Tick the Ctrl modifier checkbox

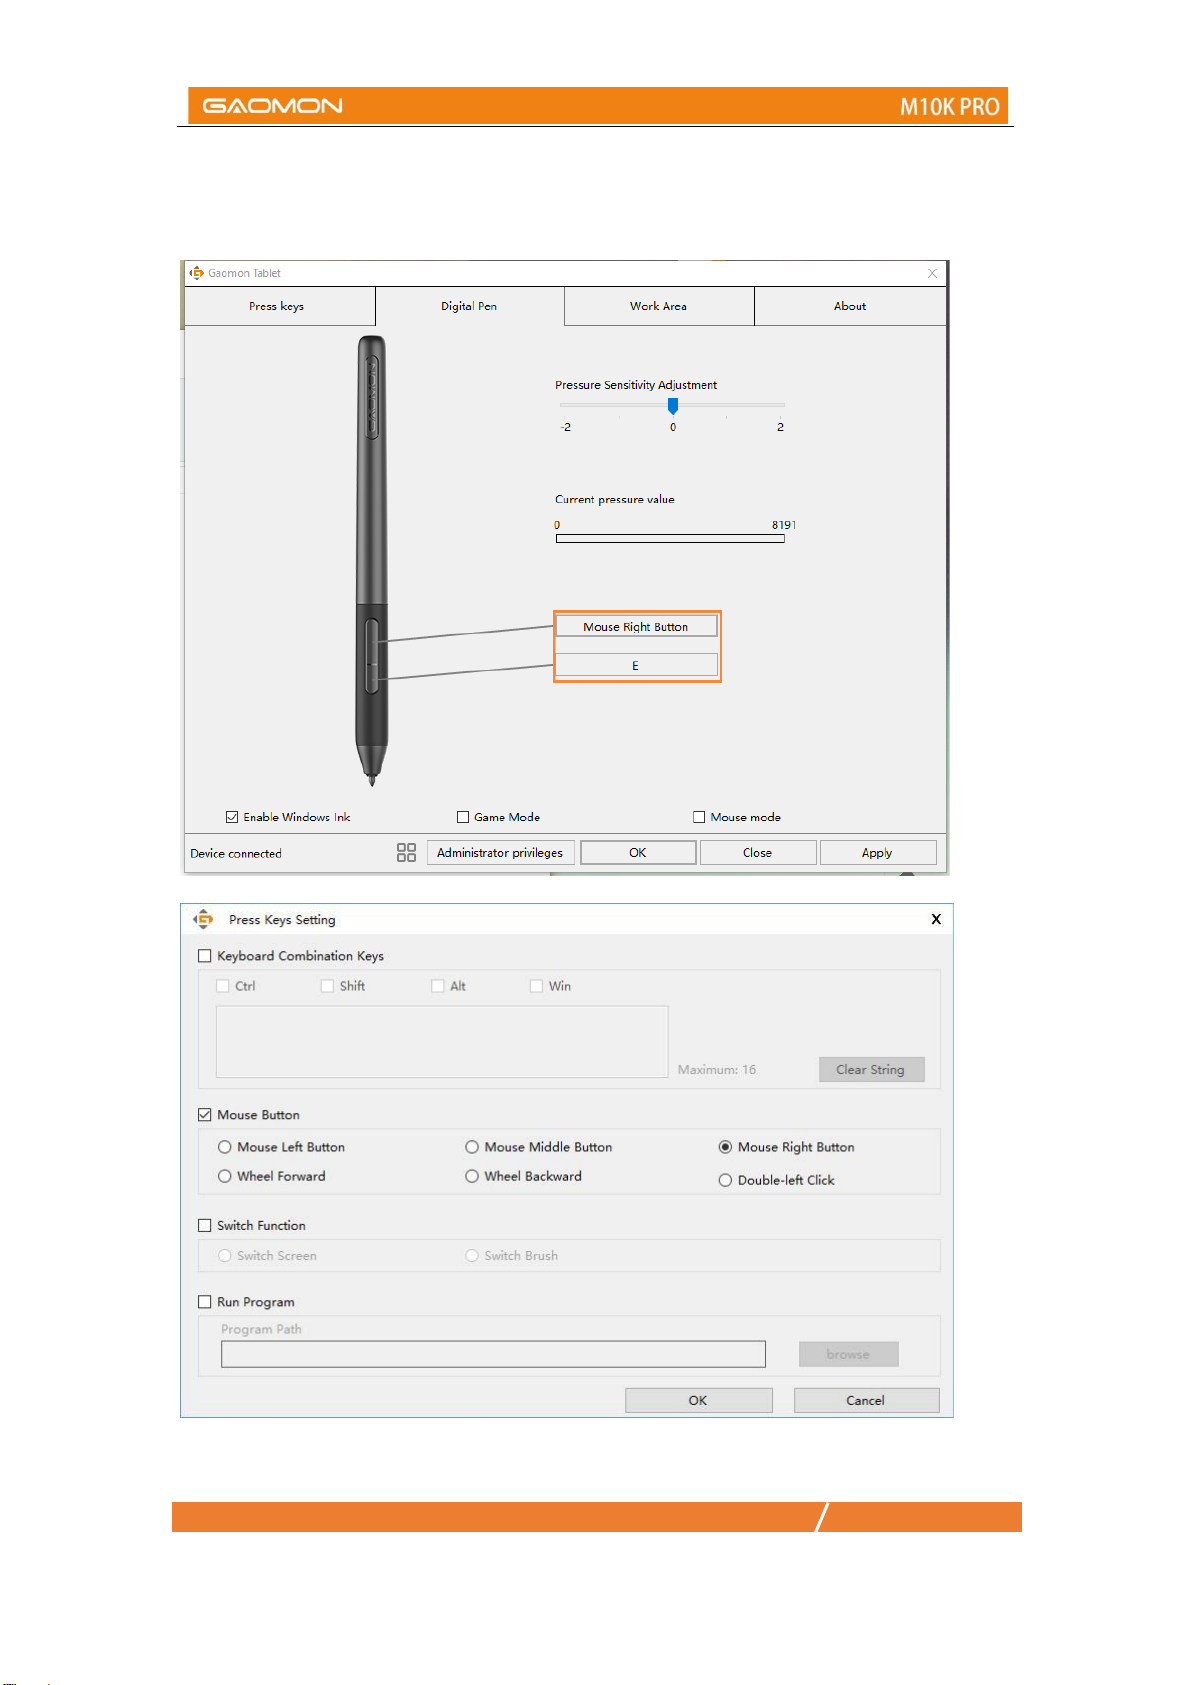[x=223, y=986]
